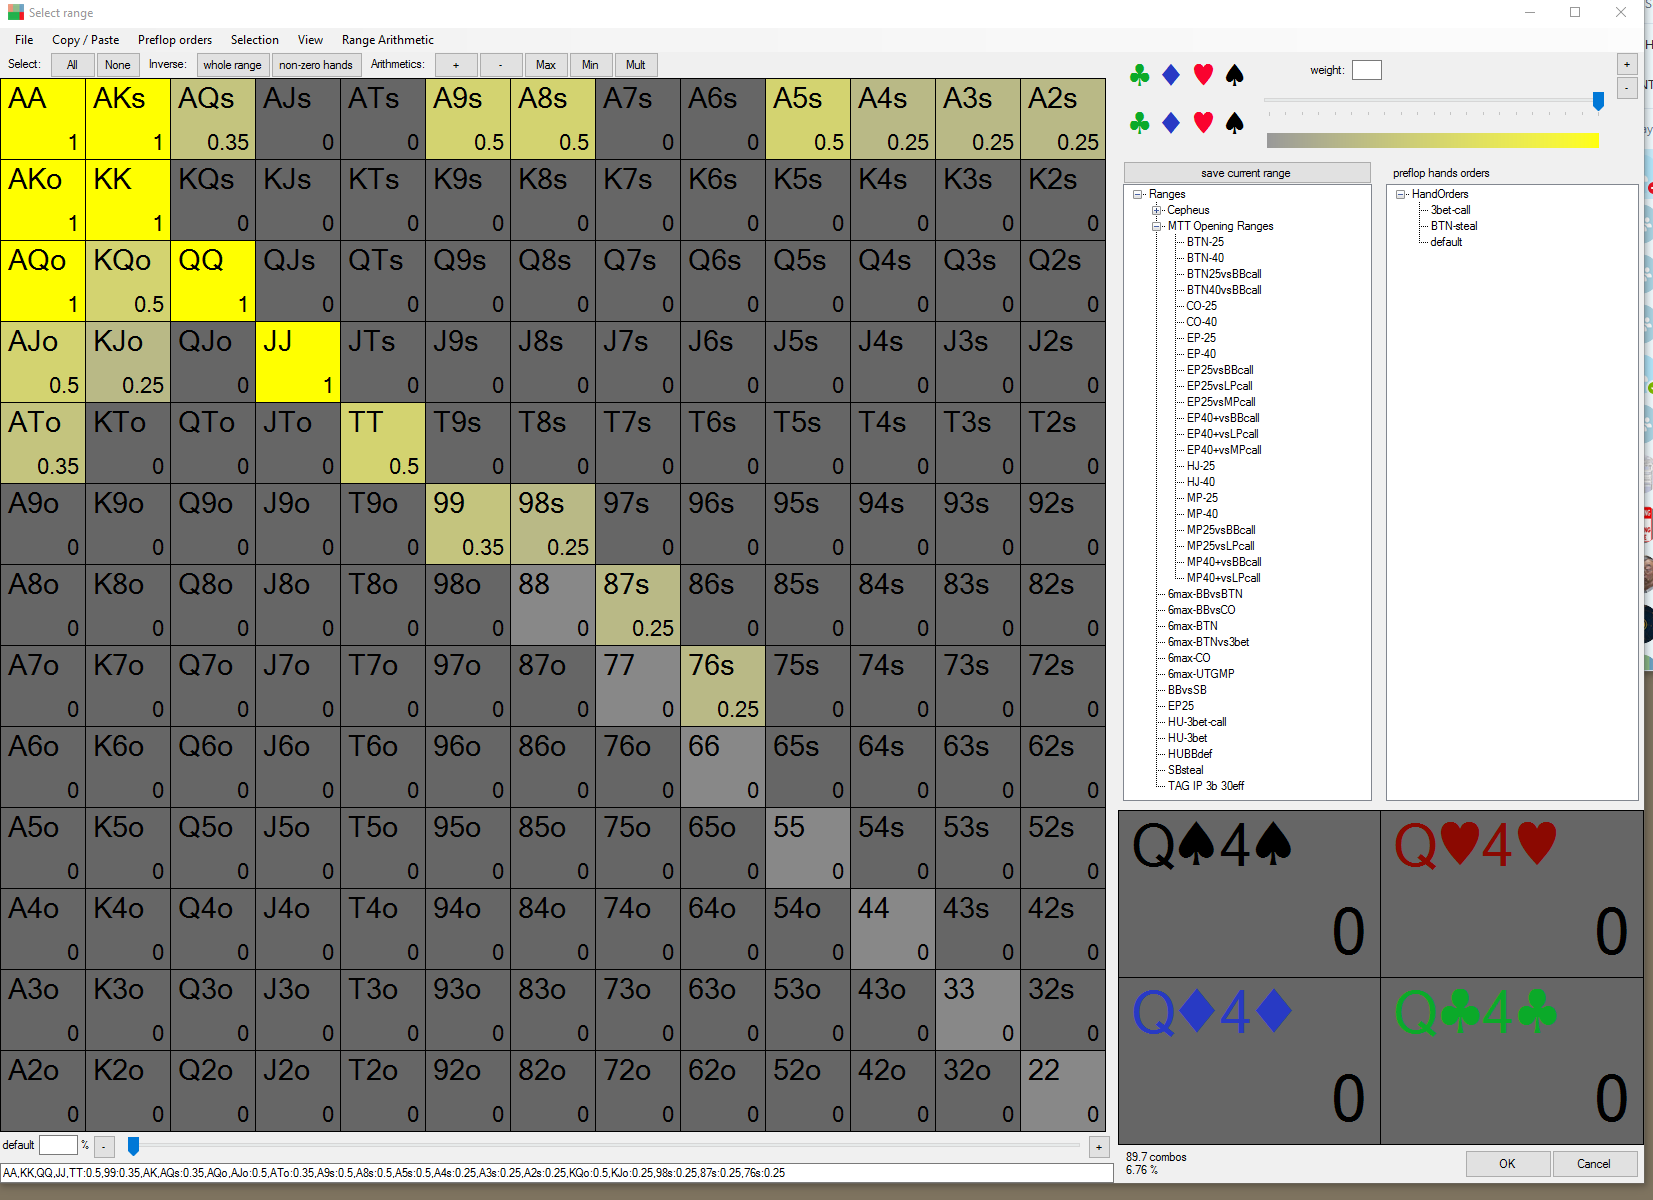Focus the weight input box
Image resolution: width=1653 pixels, height=1200 pixels.
[1366, 70]
